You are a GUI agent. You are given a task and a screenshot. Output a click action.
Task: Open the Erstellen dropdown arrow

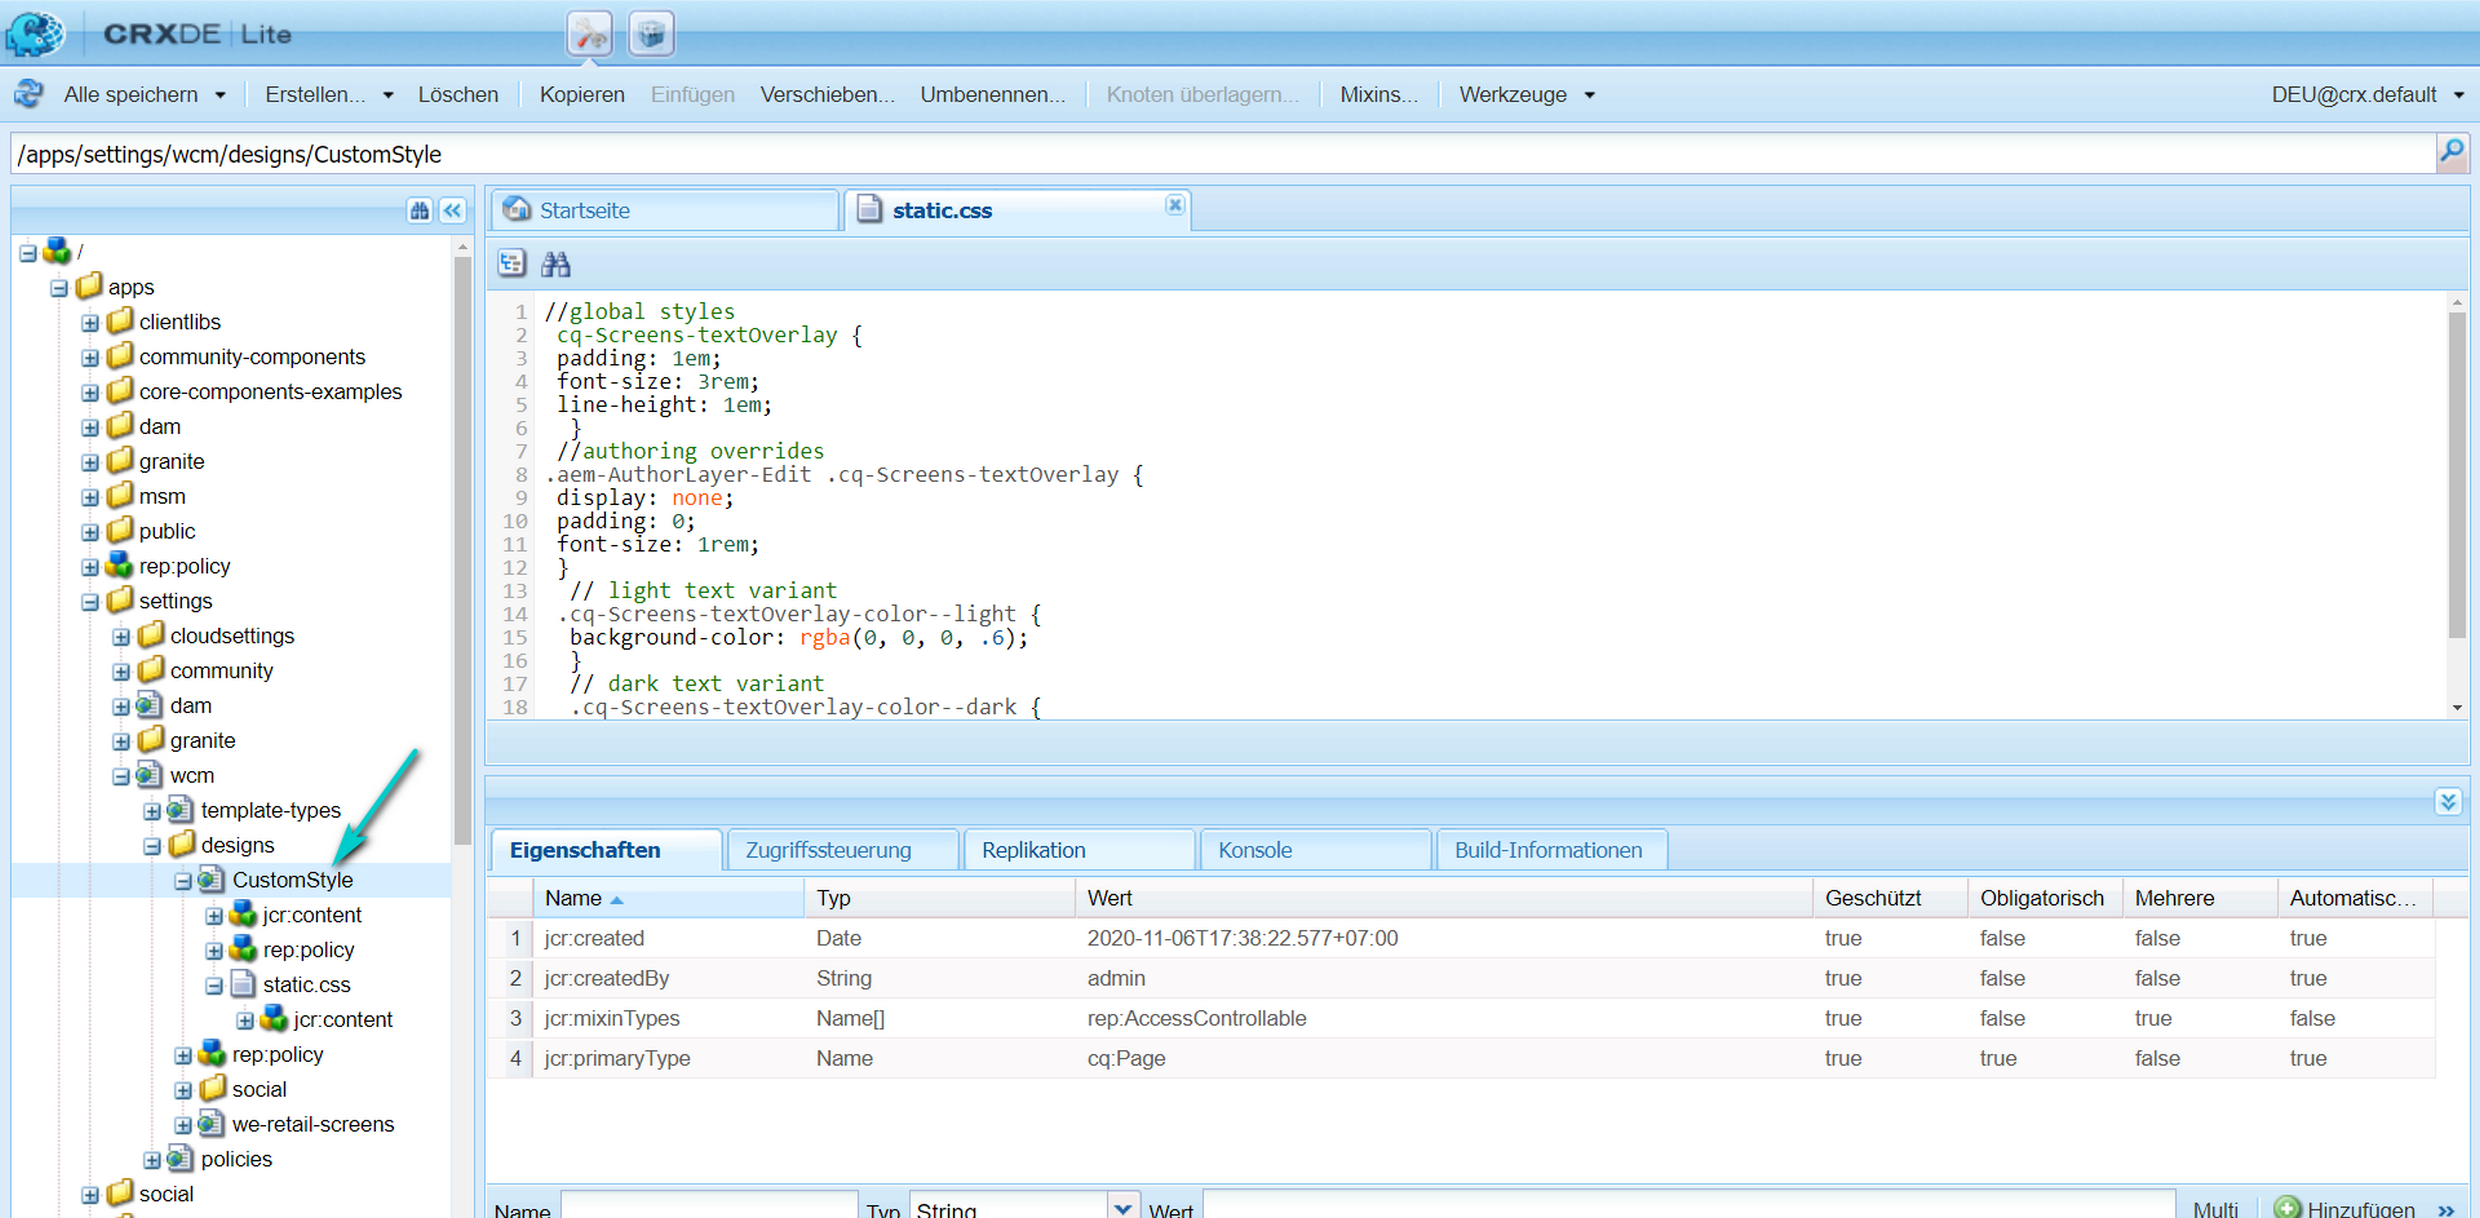point(388,95)
